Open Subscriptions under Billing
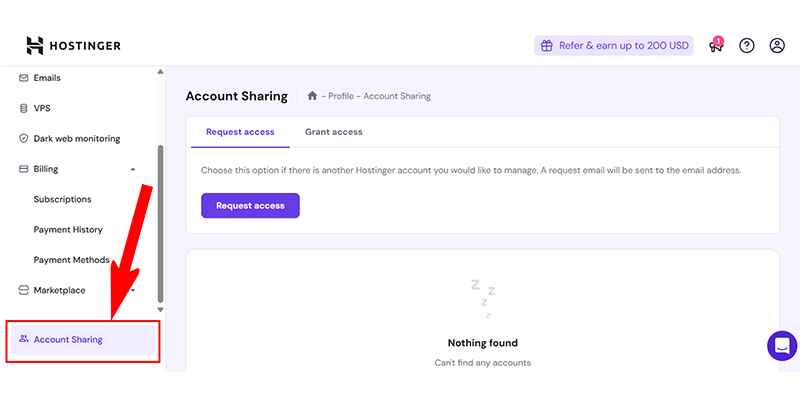Screen dimensions: 800x400 point(62,199)
